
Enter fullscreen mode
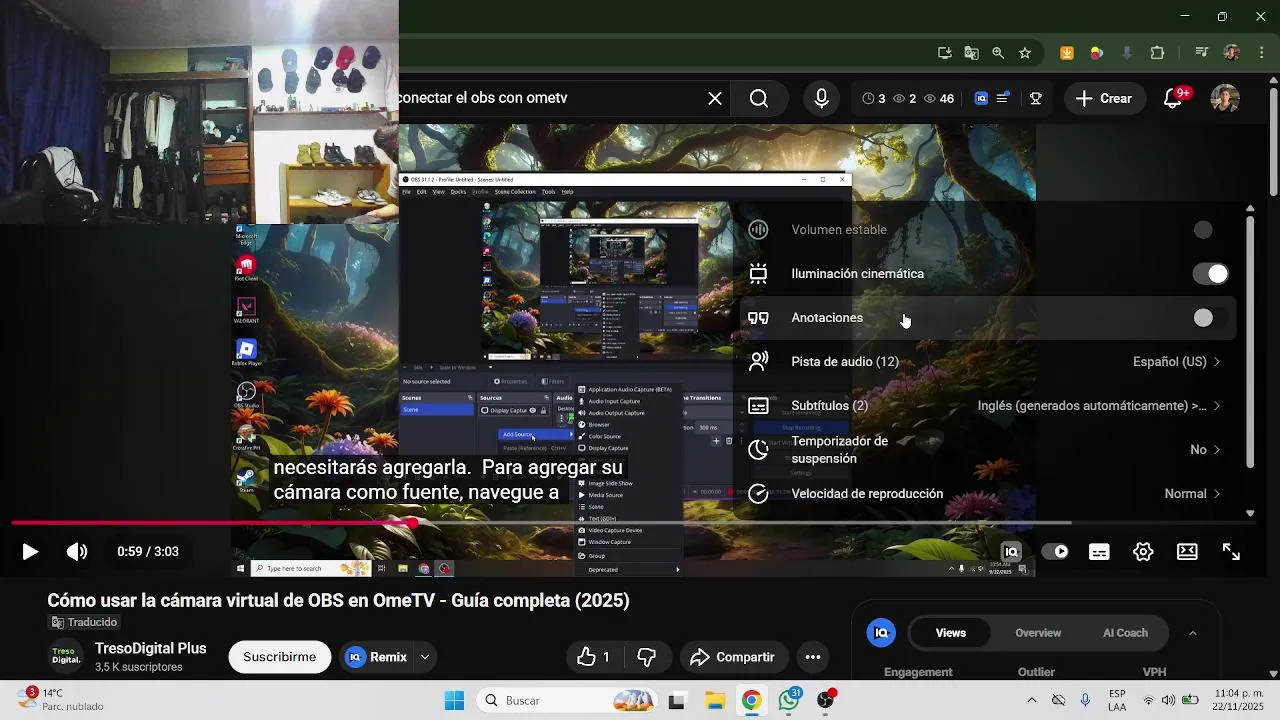tap(1231, 552)
